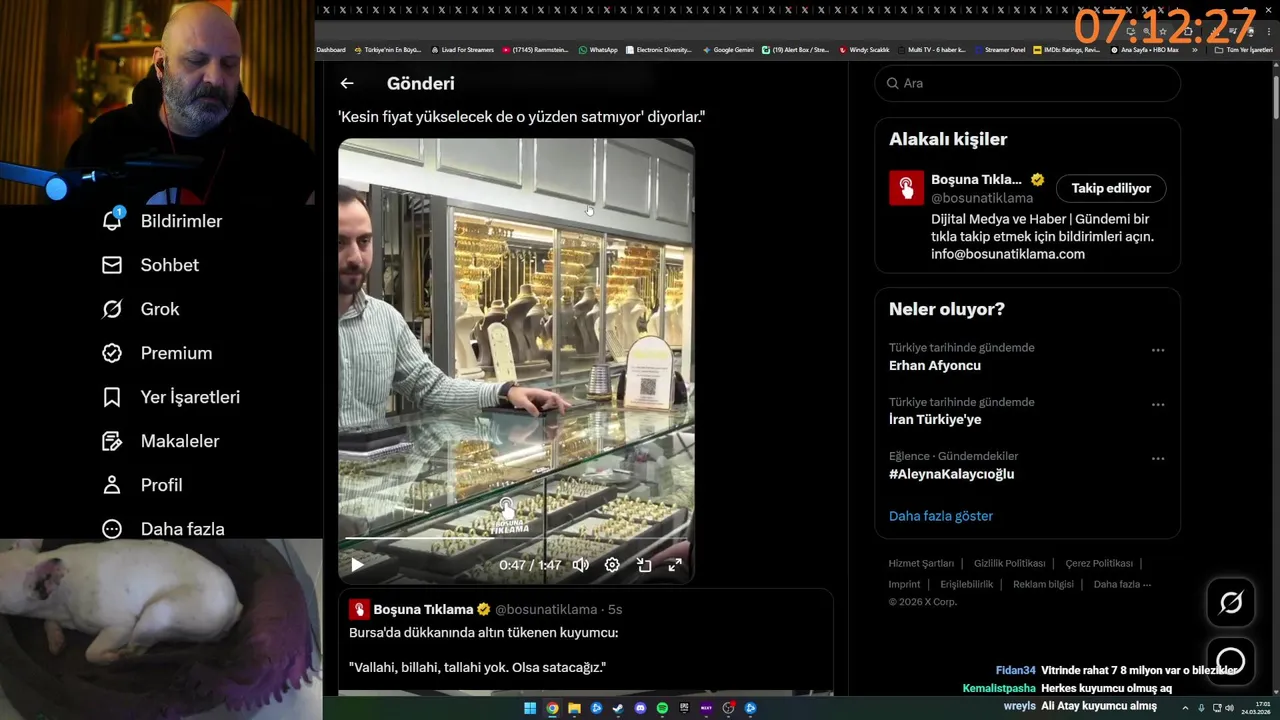Viewport: 1280px width, 720px height.
Task: Open Spotify from the taskbar
Action: 662,708
